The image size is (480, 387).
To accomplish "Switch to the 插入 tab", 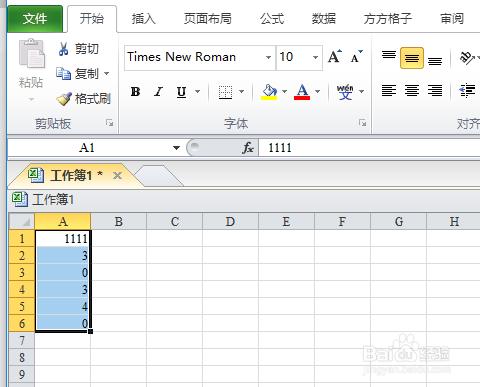I will (144, 19).
